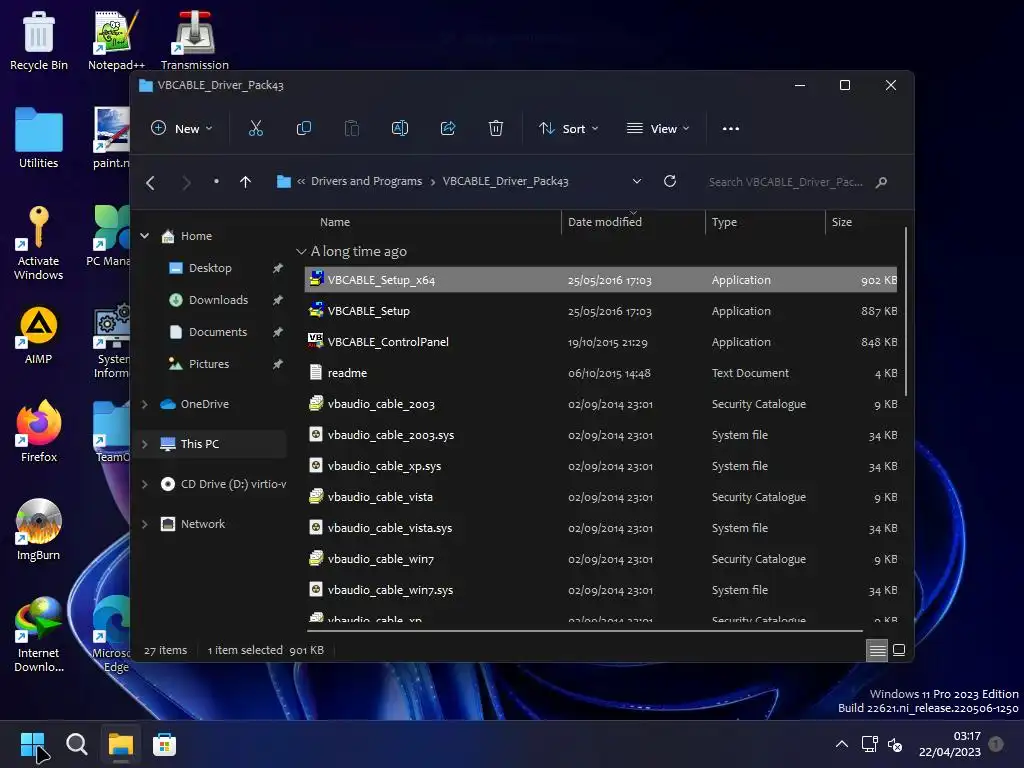Open Recycle Bin on desktop

39,40
